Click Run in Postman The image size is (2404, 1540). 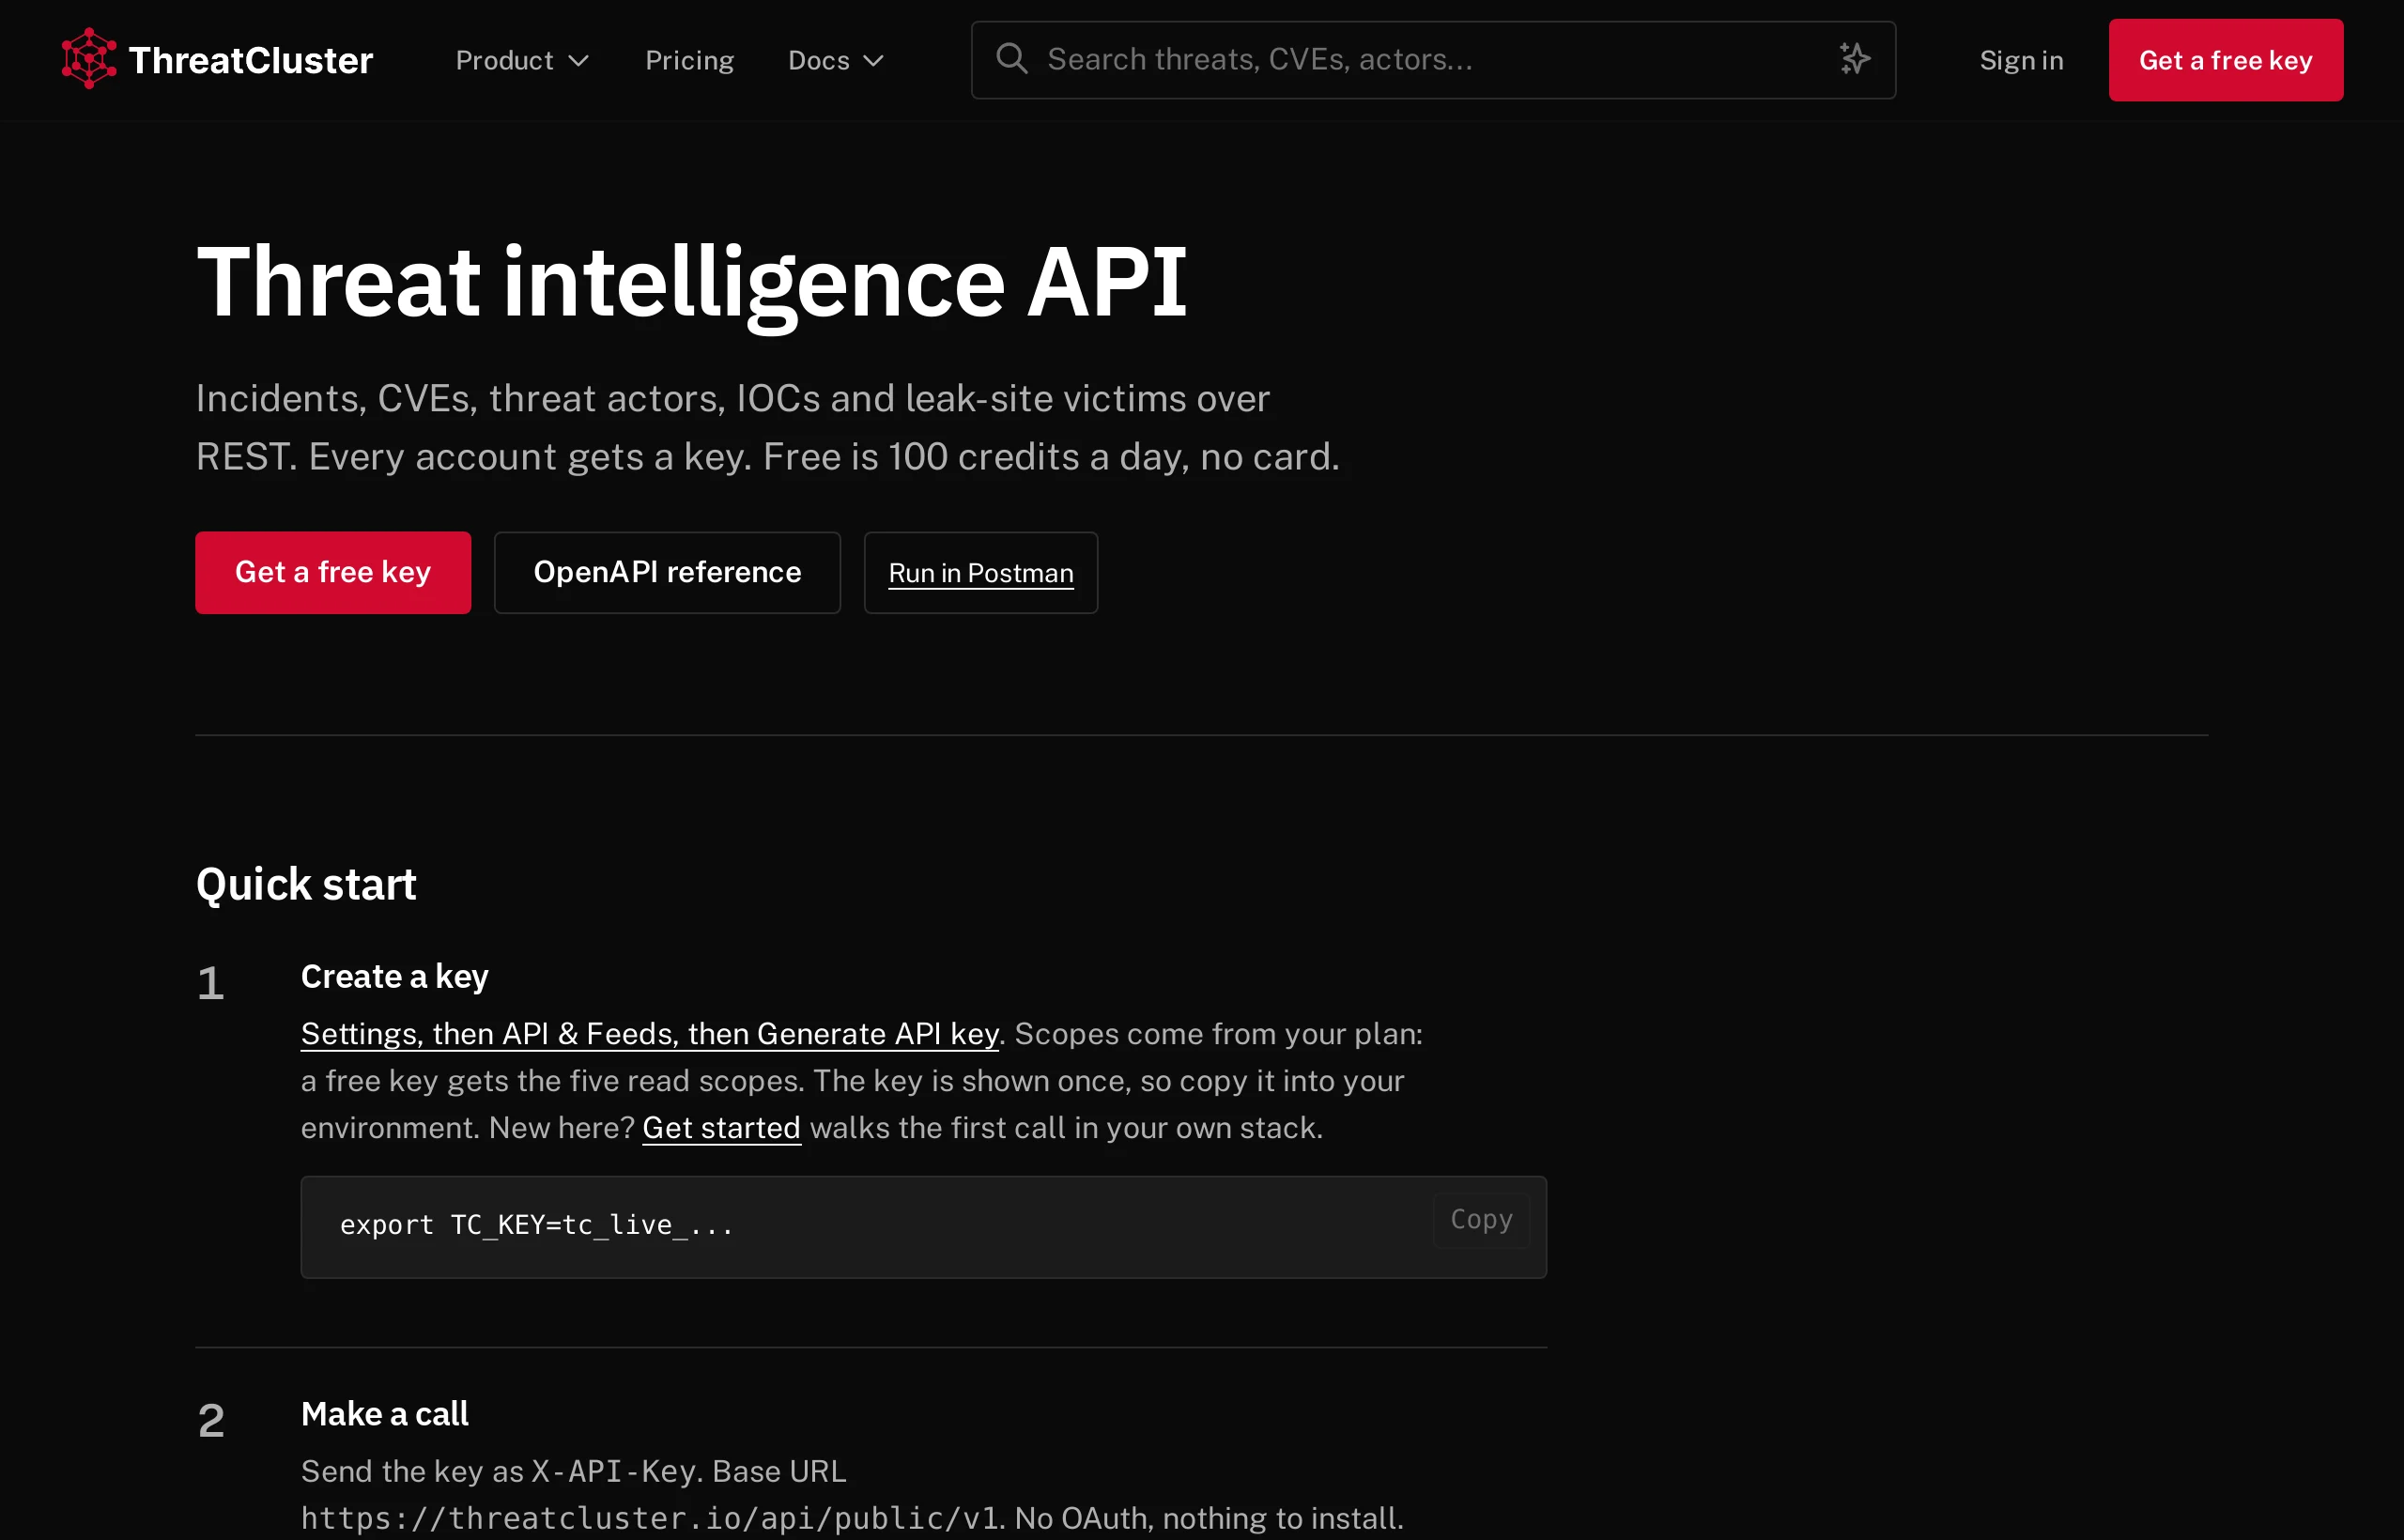pyautogui.click(x=980, y=572)
